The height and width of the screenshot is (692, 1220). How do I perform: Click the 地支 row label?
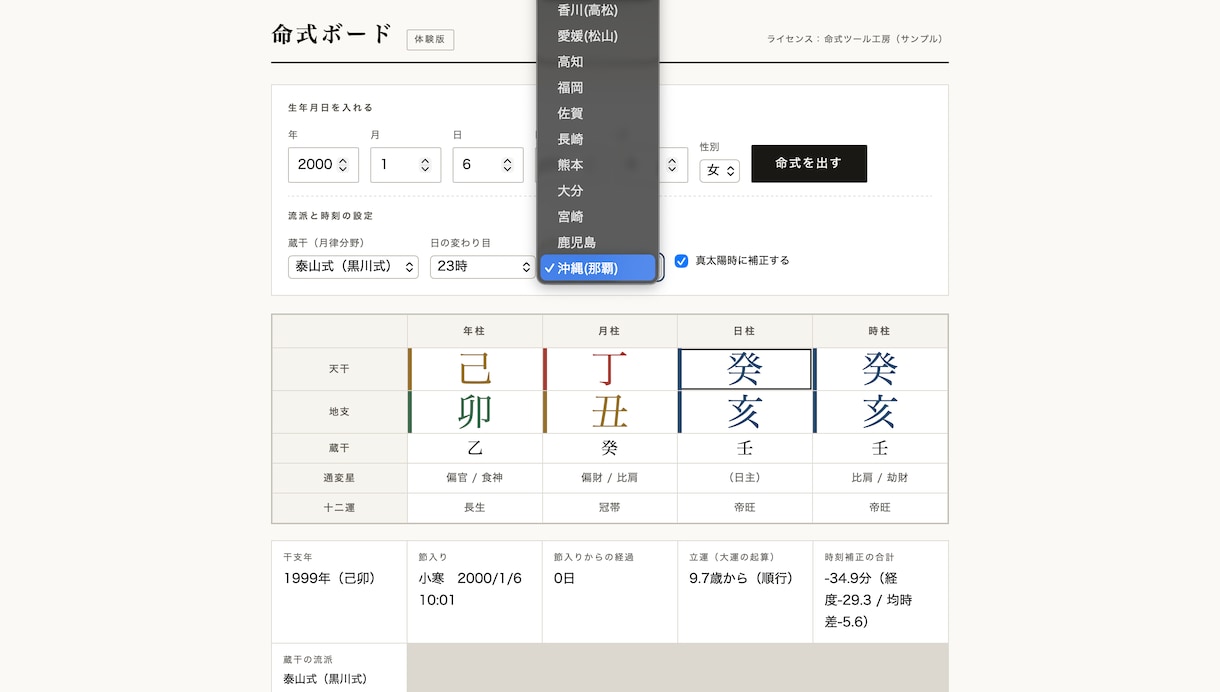(340, 412)
